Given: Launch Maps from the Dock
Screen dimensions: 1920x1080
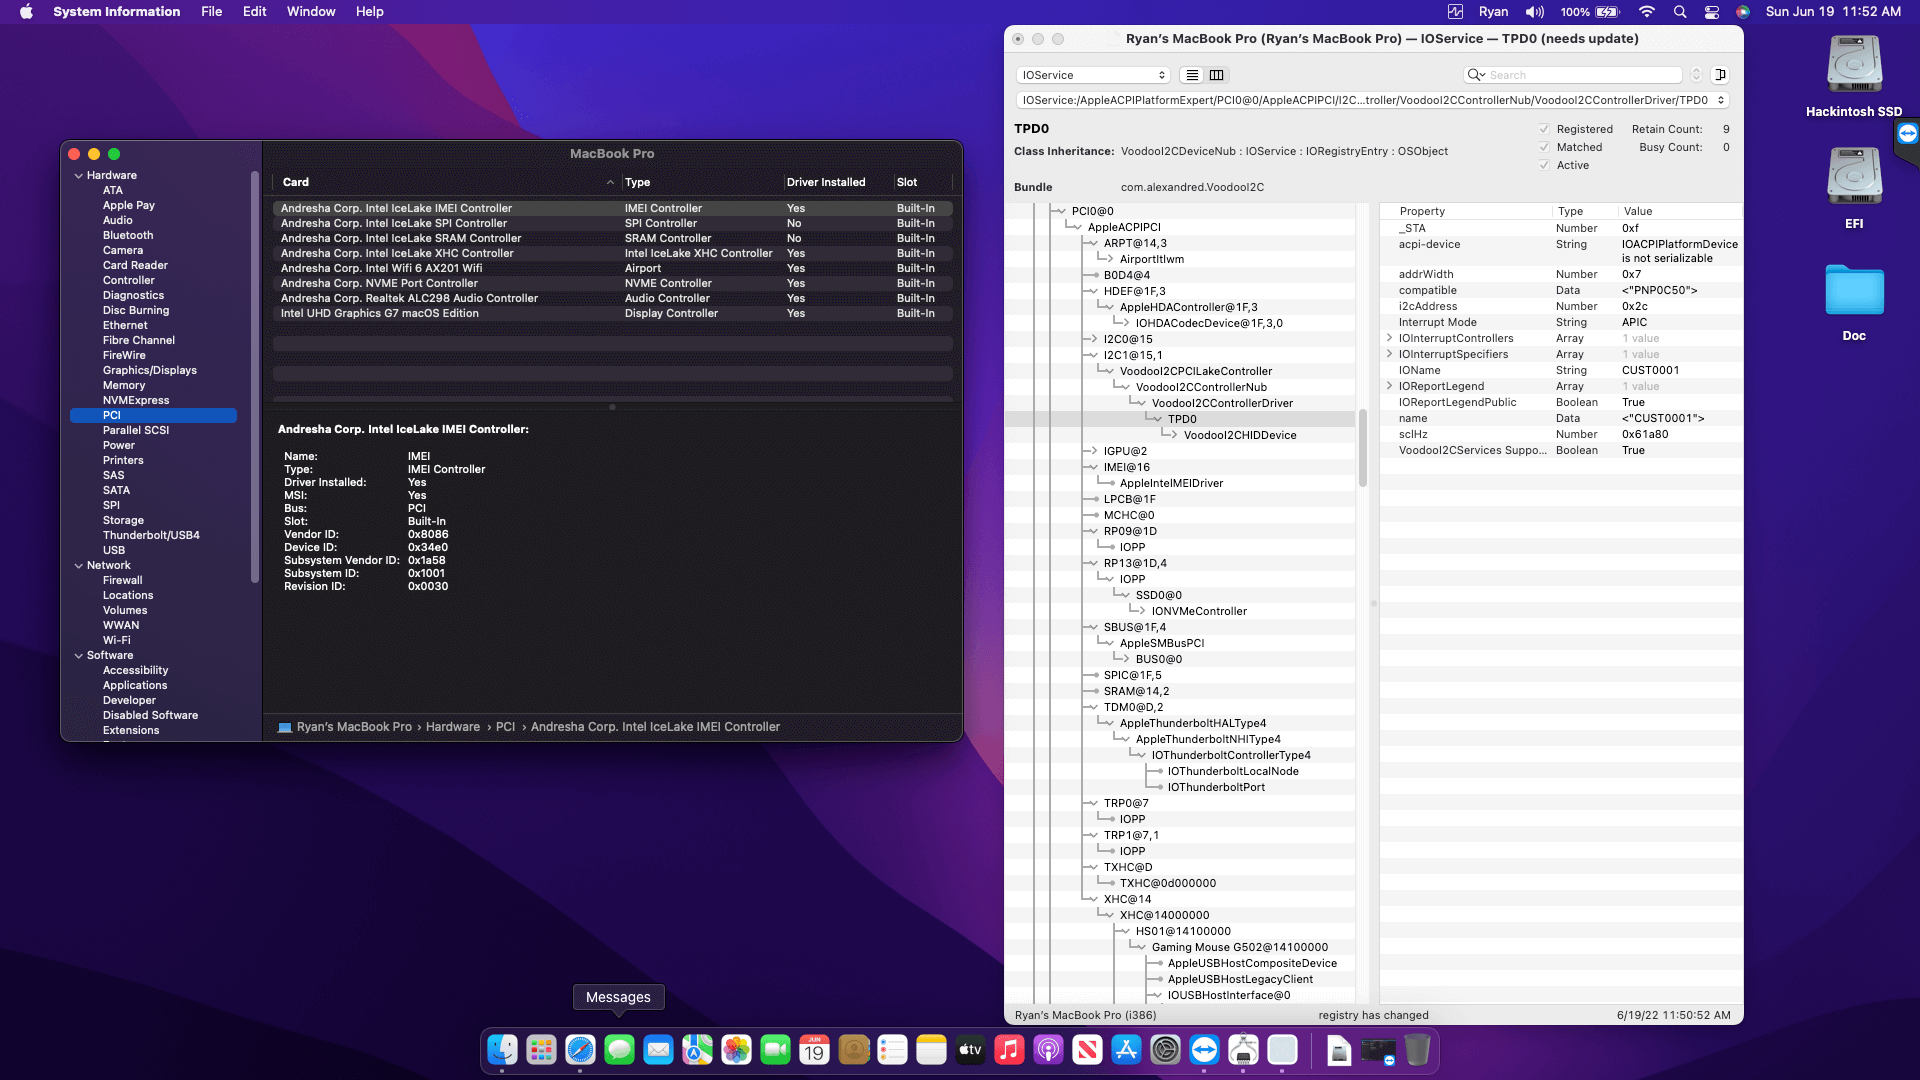Looking at the screenshot, I should click(x=697, y=1050).
